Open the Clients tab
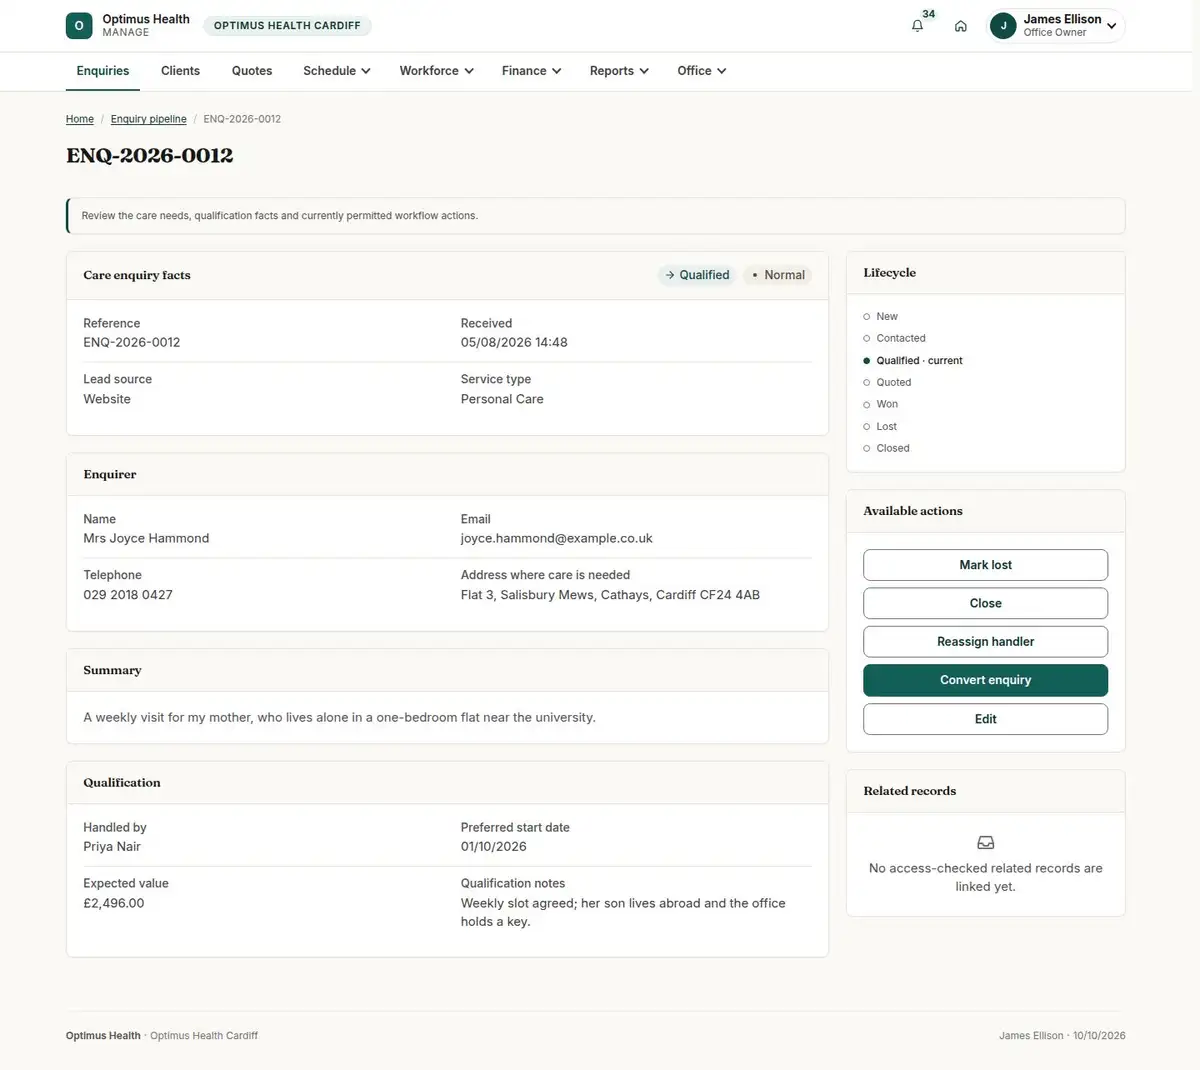Viewport: 1200px width, 1070px height. (x=180, y=71)
